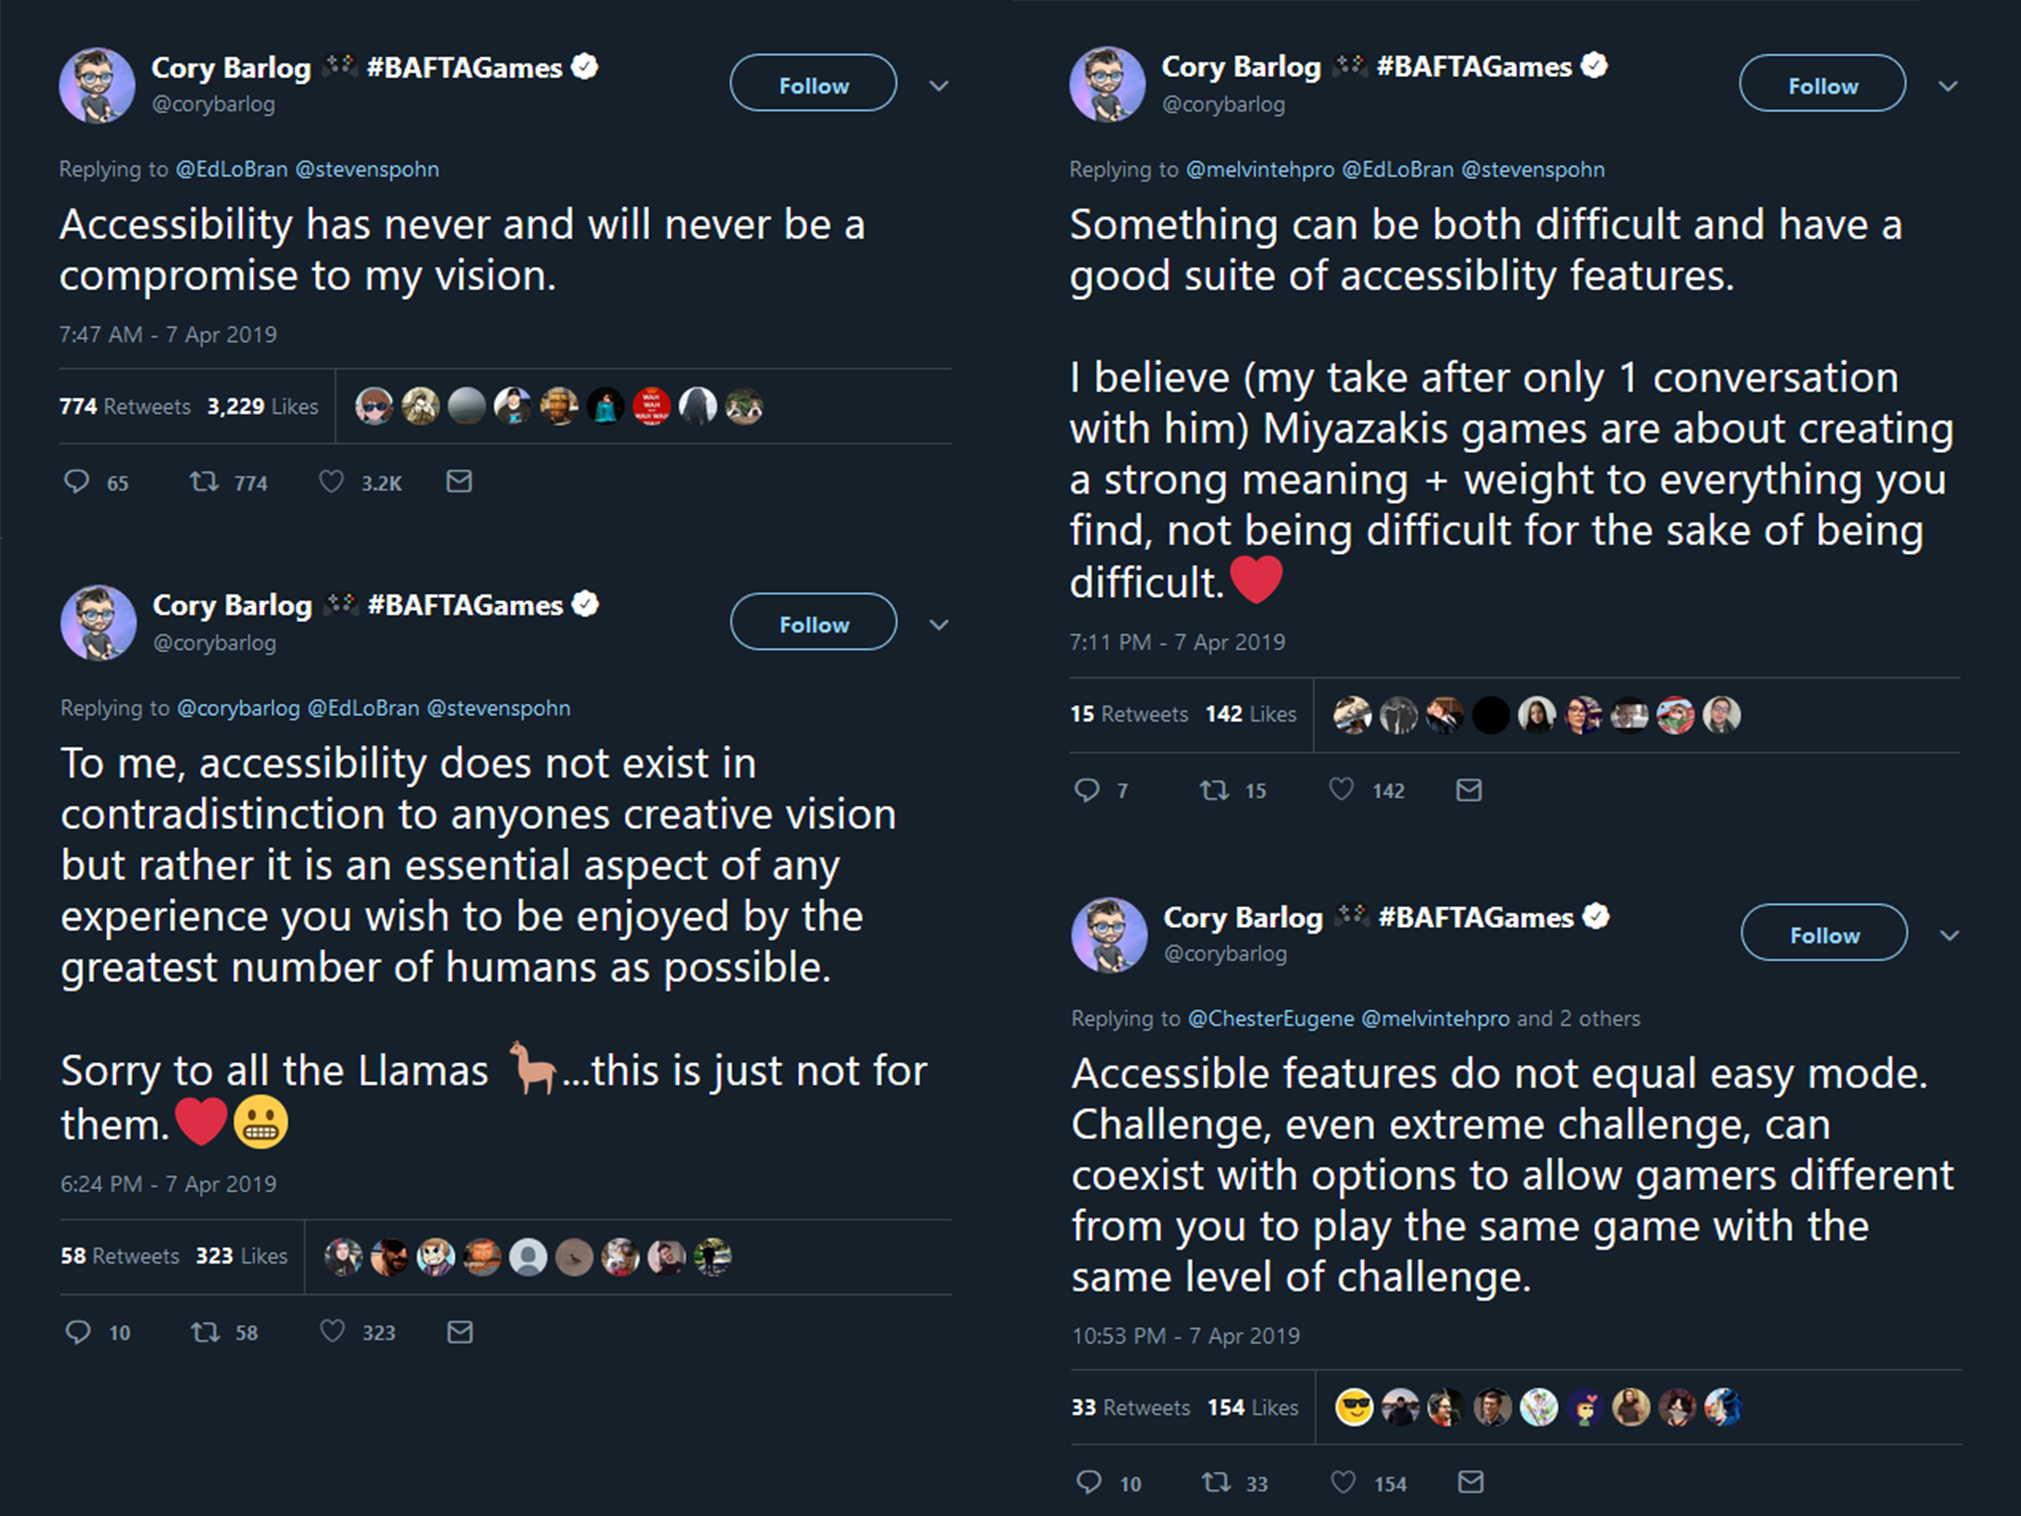Follow Cory Barlog from the 7:47 AM tweet
The width and height of the screenshot is (2021, 1516).
coord(813,84)
